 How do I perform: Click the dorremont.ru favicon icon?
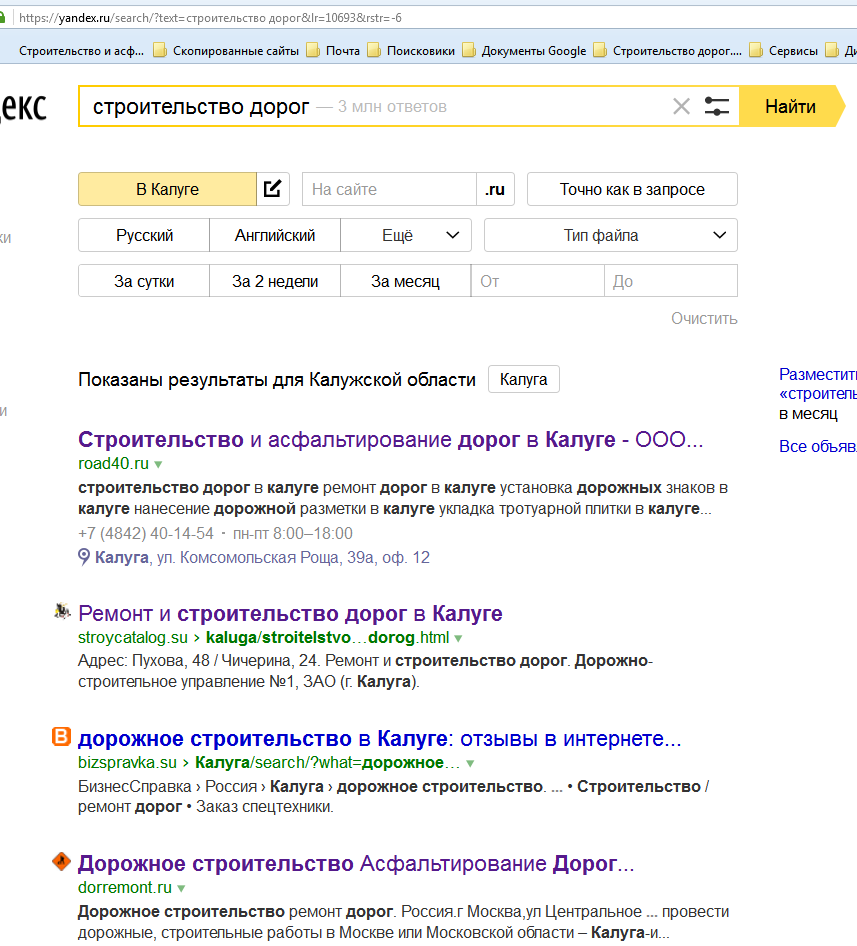(x=61, y=862)
